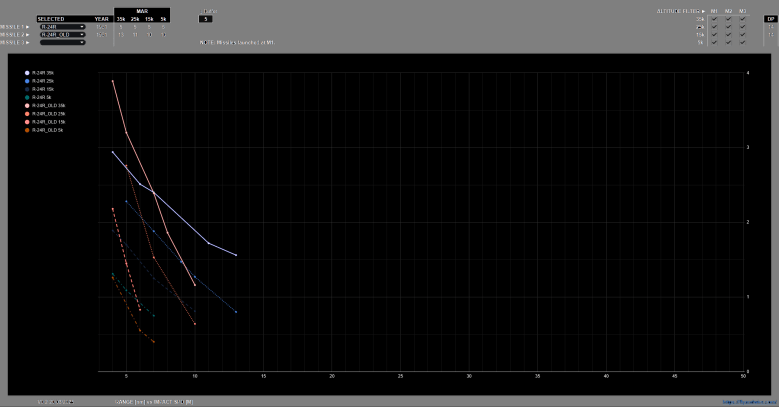Click the R-24R_OLD 5k legend dot

click(x=28, y=130)
